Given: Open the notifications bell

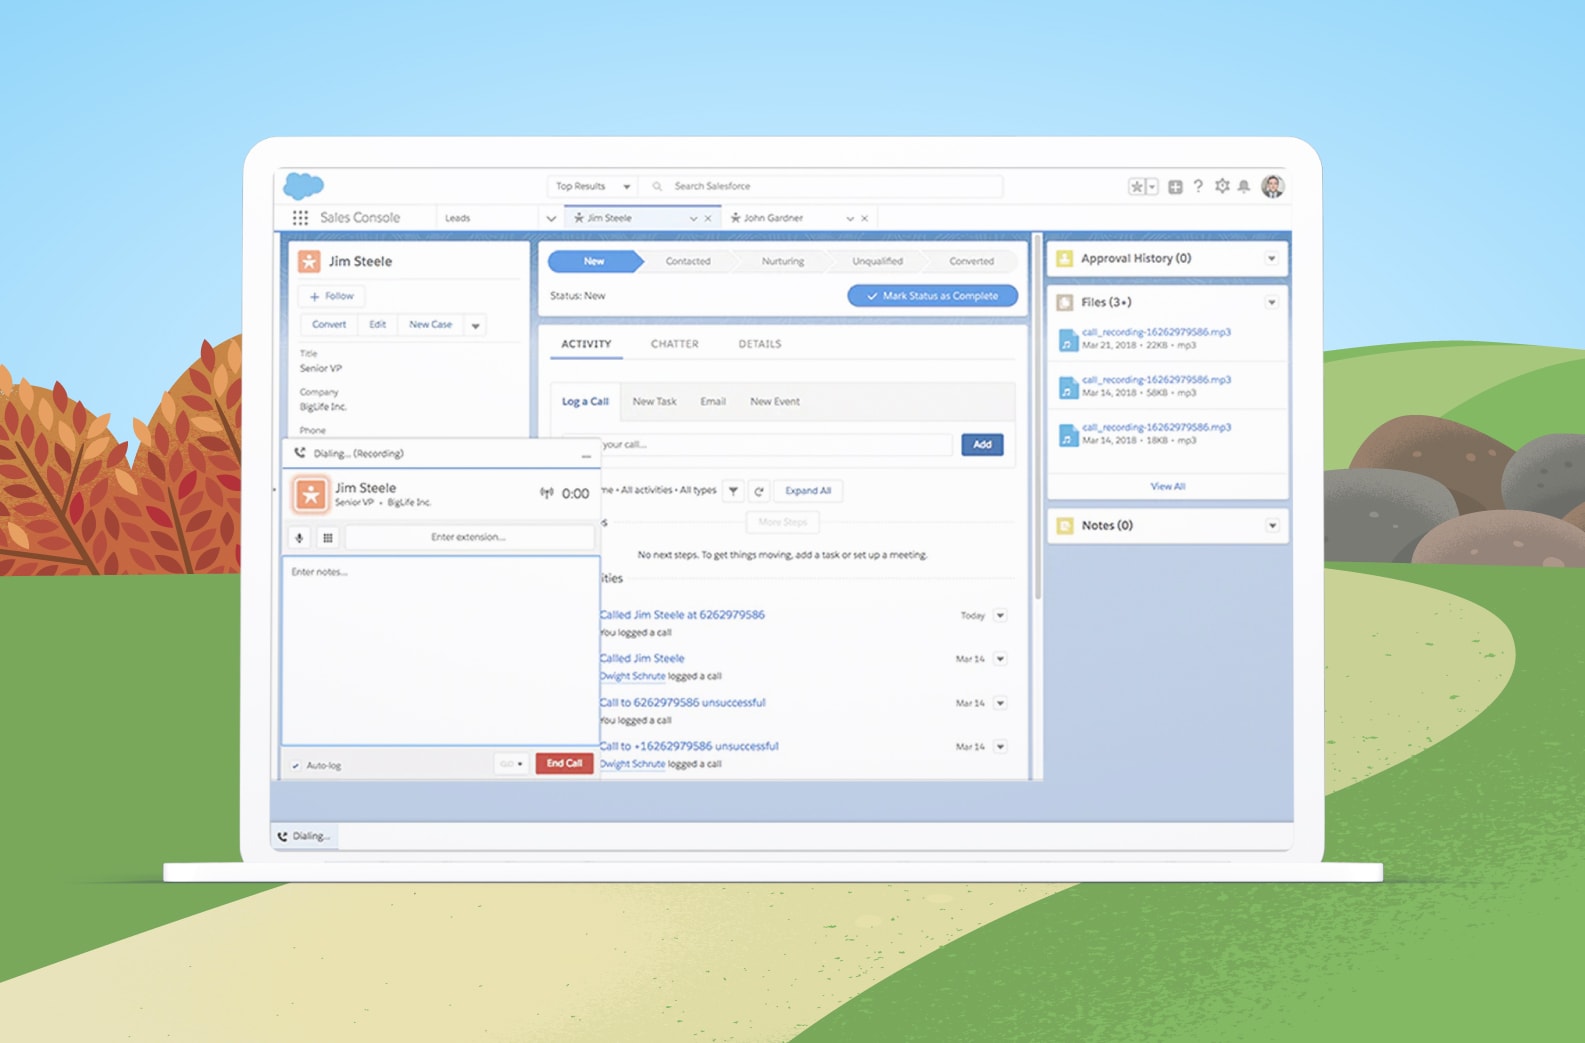Looking at the screenshot, I should (1244, 186).
